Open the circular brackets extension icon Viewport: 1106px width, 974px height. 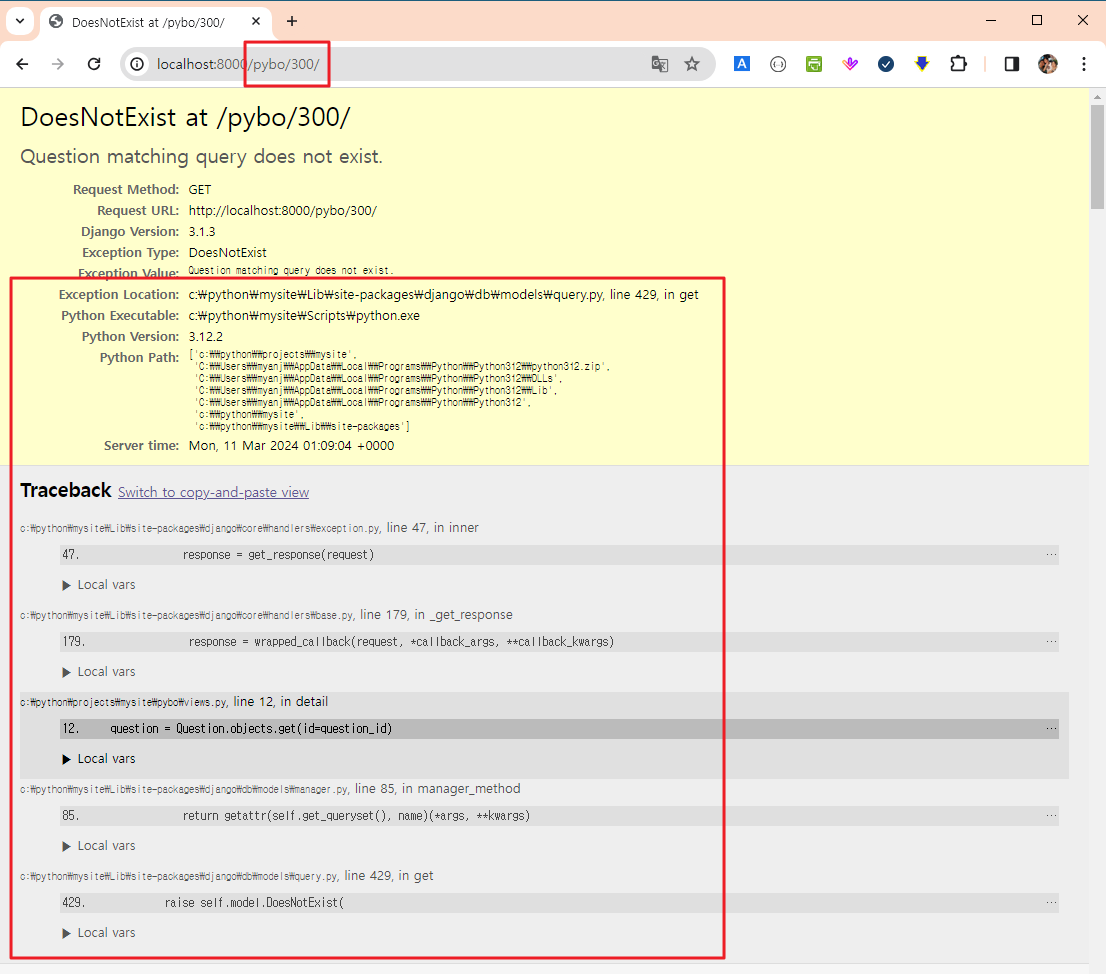tap(778, 64)
